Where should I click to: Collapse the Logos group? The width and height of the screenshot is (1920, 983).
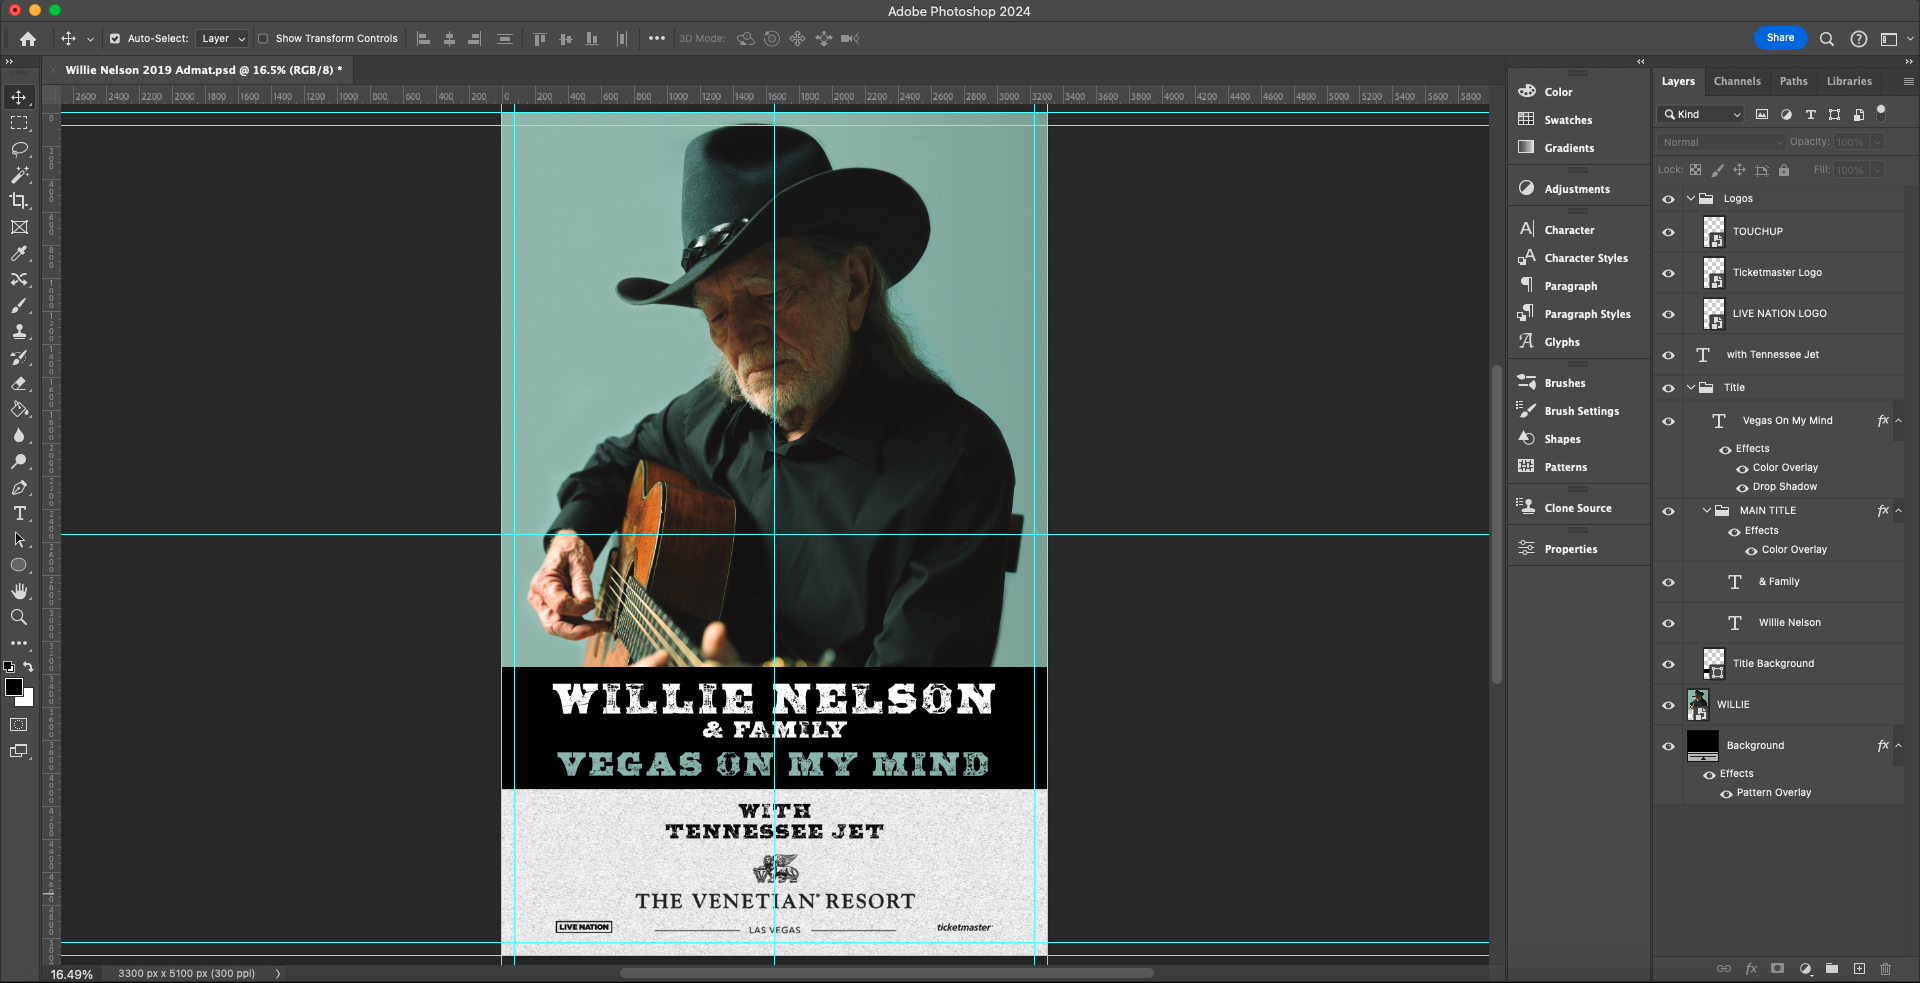1691,199
